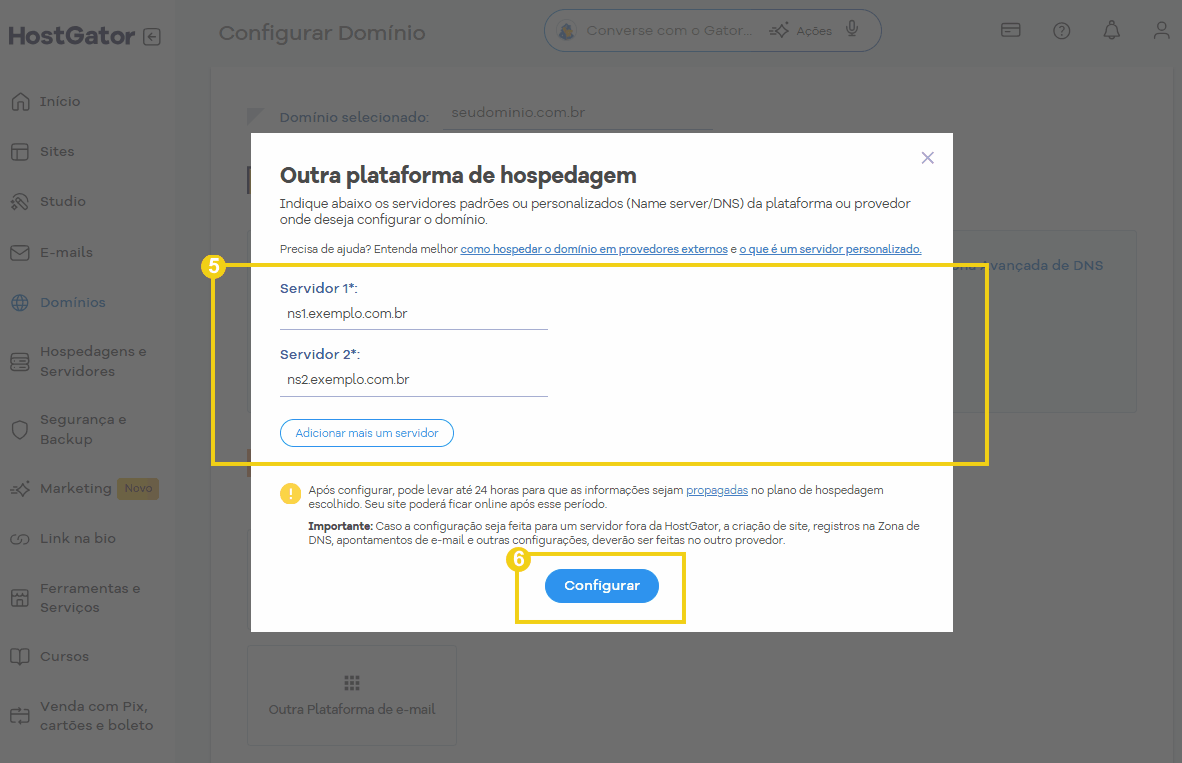Image resolution: width=1182 pixels, height=763 pixels.
Task: Select Domínios in the sidebar
Action: point(72,303)
